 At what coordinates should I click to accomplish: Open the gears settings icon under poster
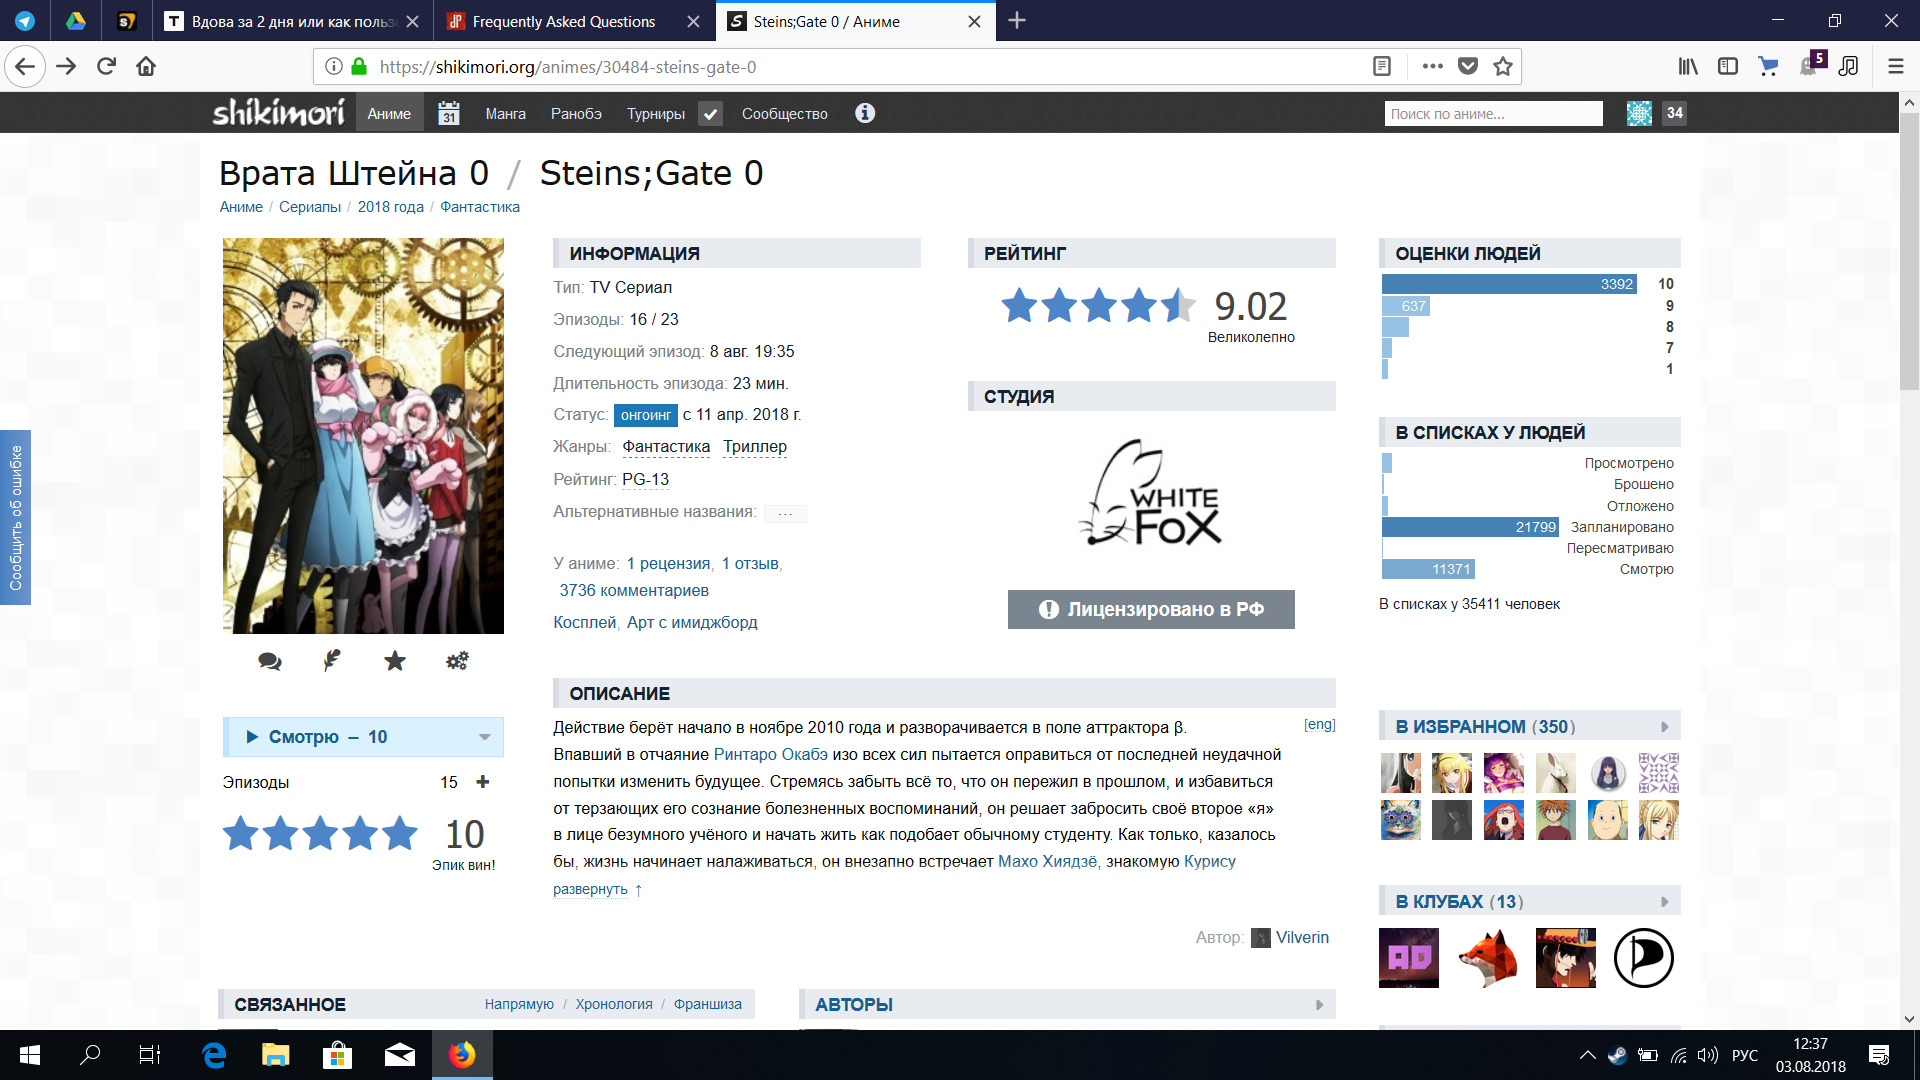point(457,660)
